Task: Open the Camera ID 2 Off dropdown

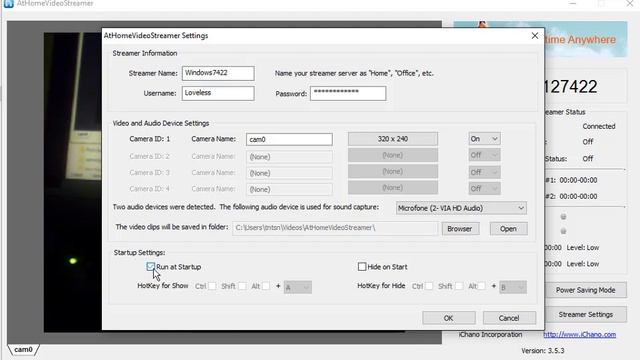Action: (484, 155)
